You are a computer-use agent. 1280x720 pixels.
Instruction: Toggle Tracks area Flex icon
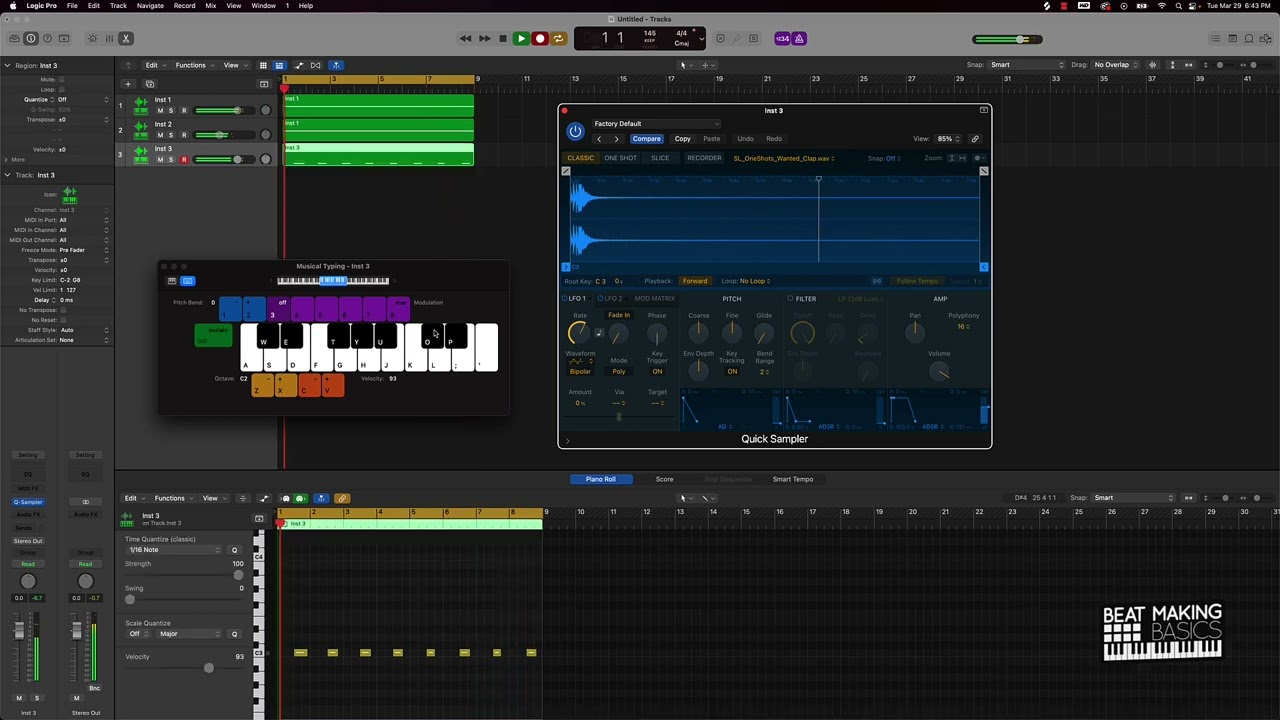(x=316, y=65)
